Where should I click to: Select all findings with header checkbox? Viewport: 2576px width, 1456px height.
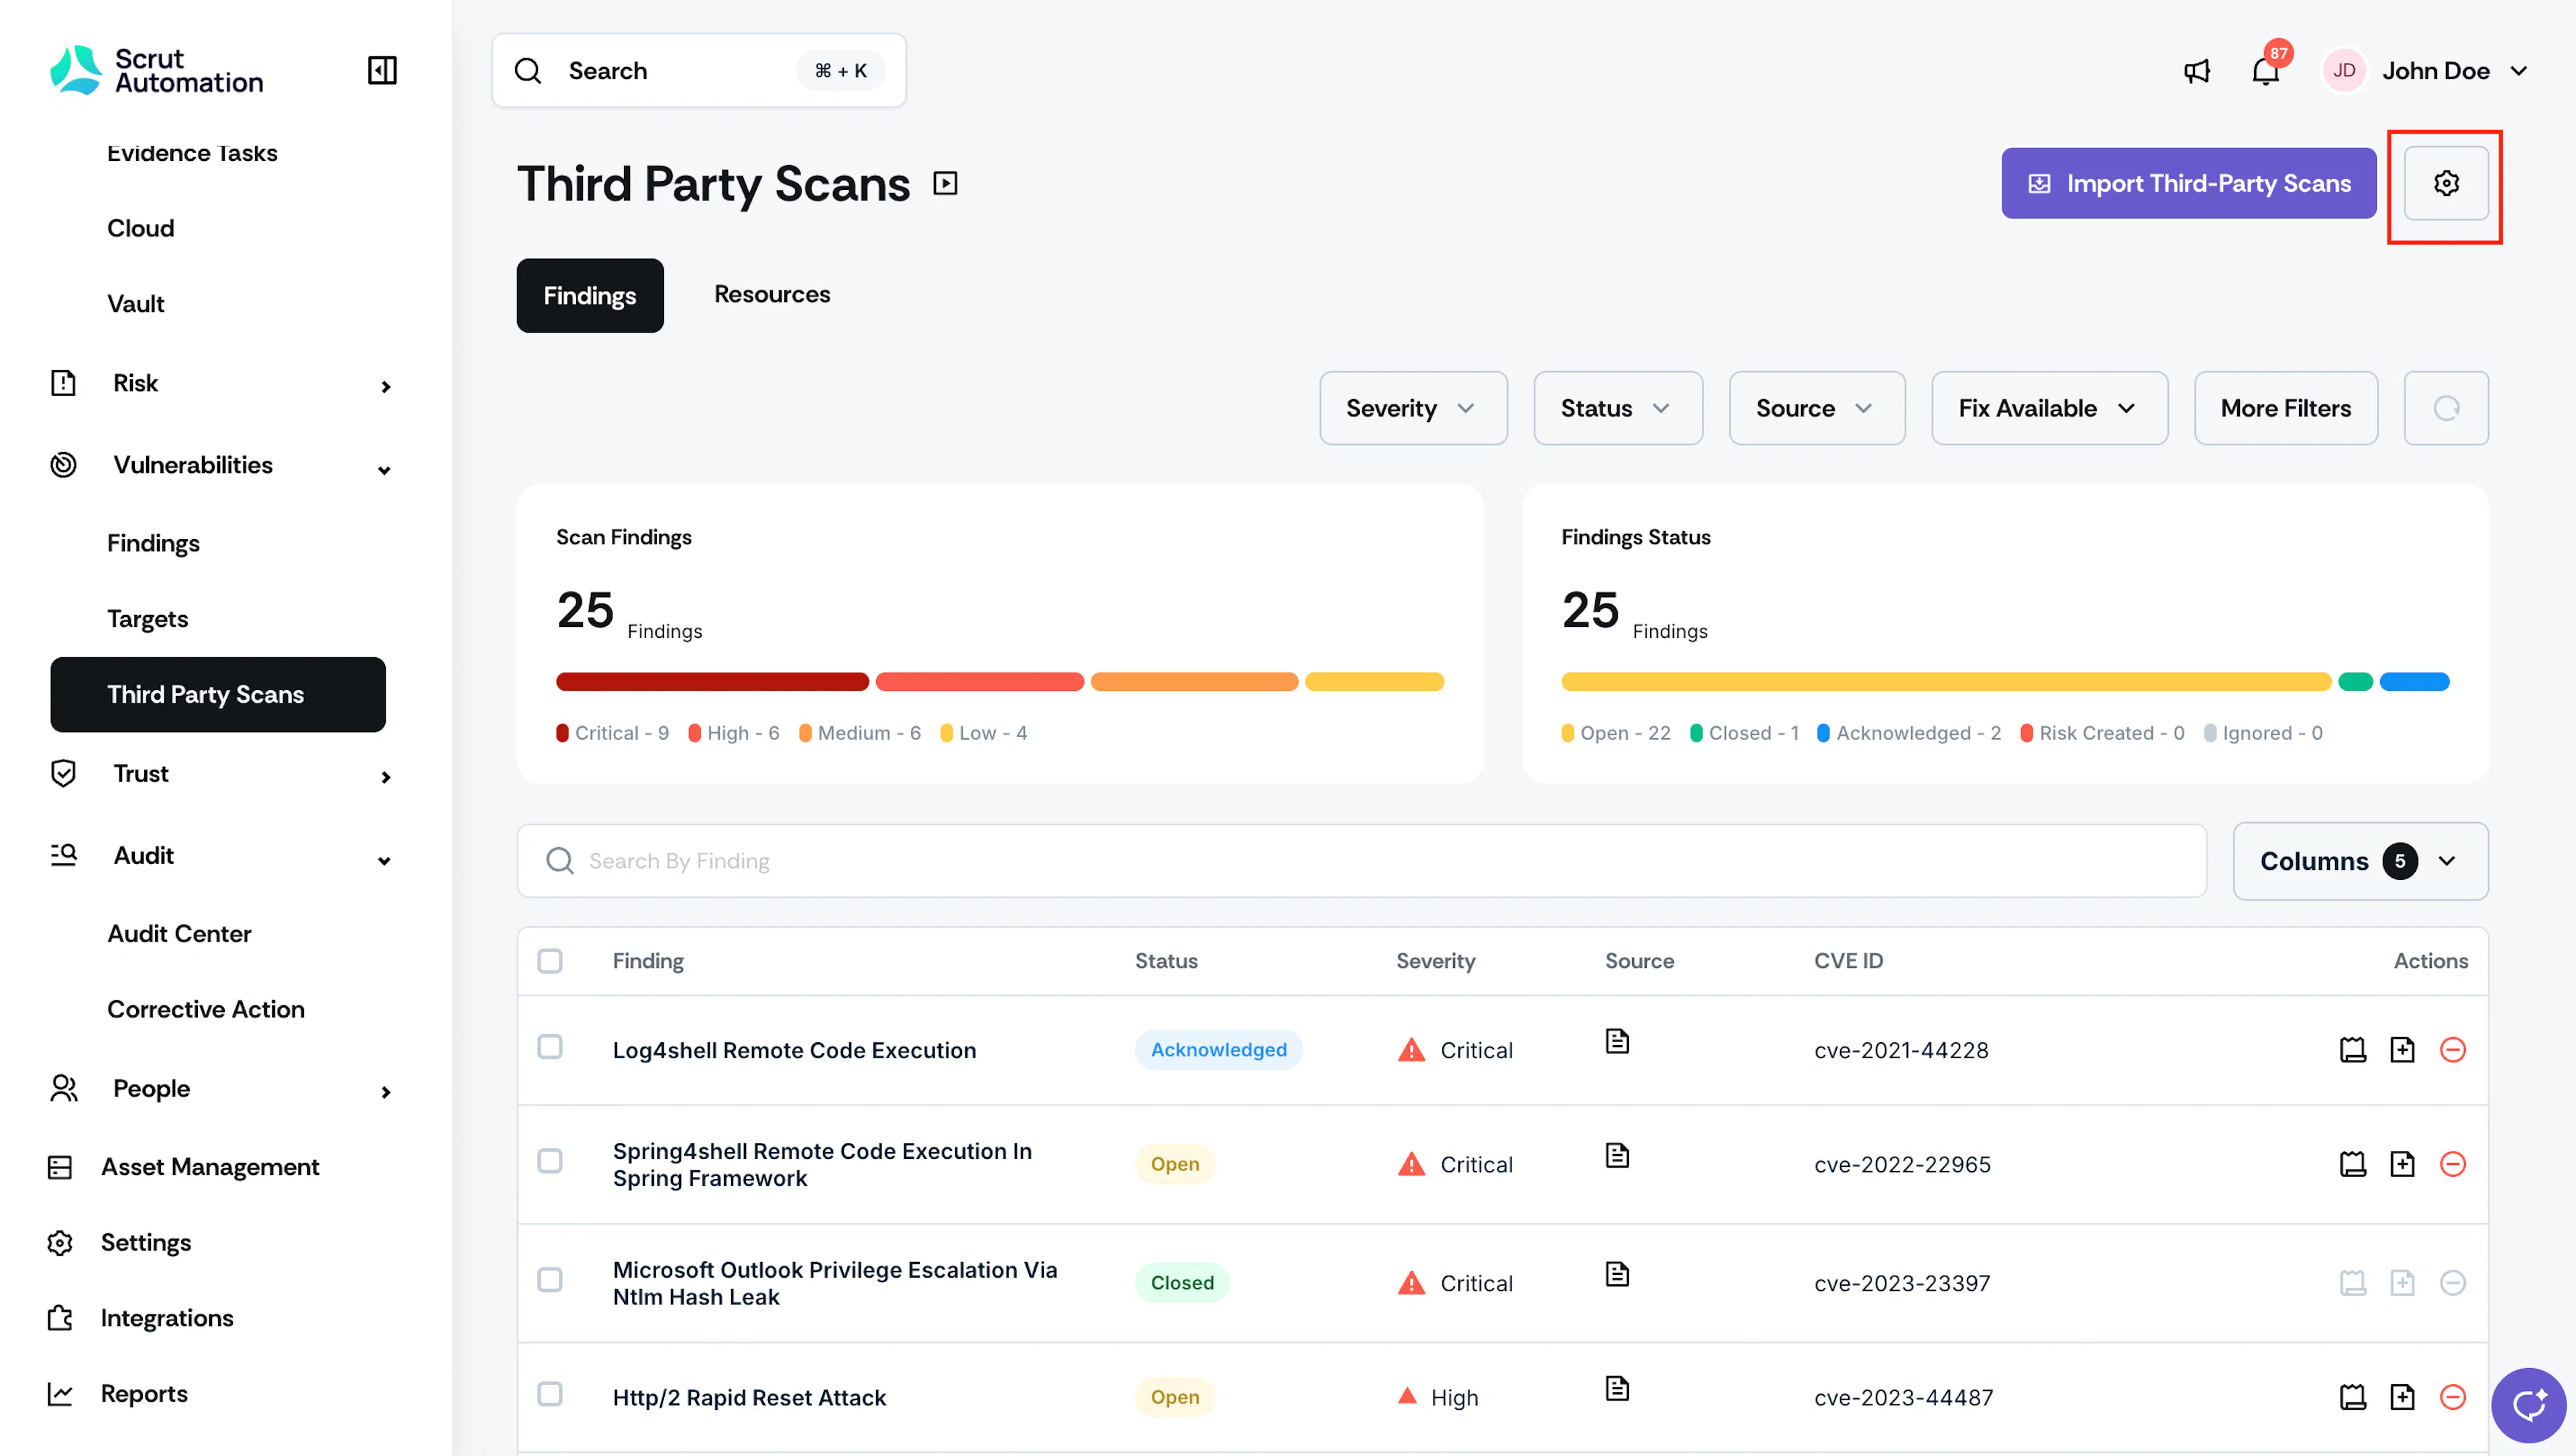[550, 961]
